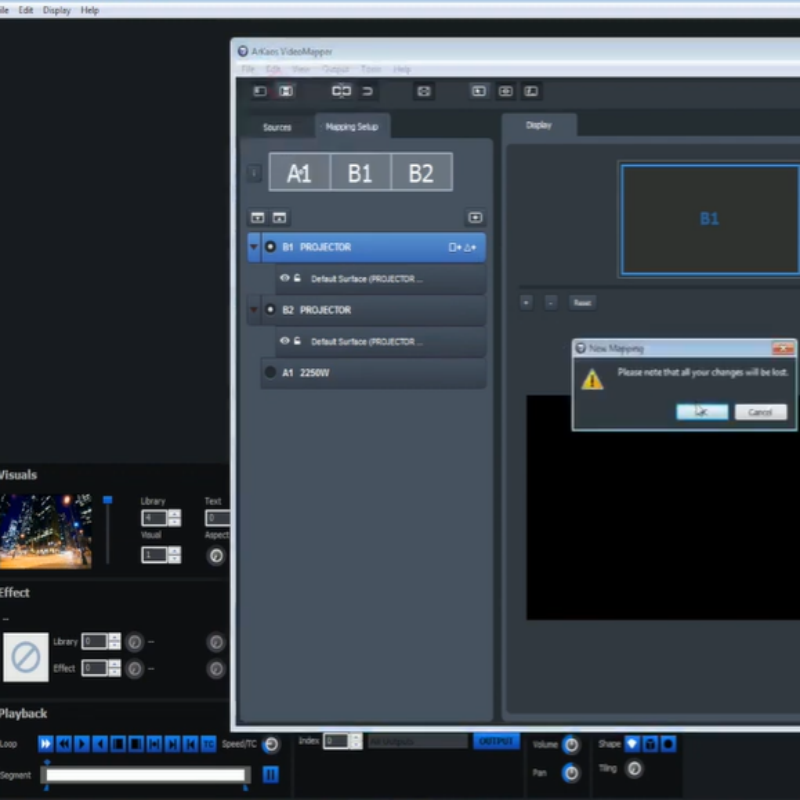Image resolution: width=800 pixels, height=800 pixels.
Task: Select the city night visual thumbnail
Action: (x=46, y=531)
